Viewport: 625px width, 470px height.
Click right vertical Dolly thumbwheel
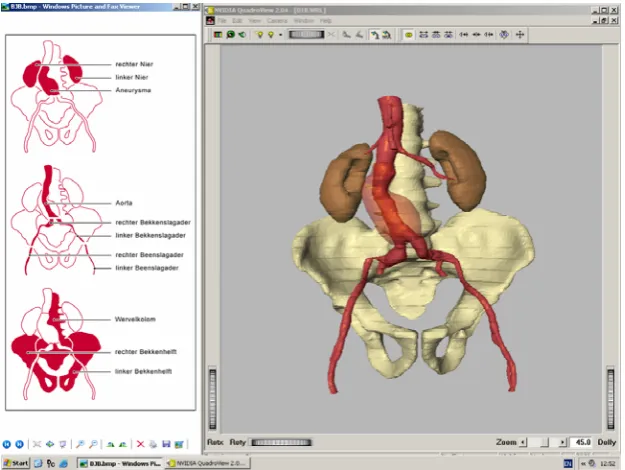pyautogui.click(x=611, y=399)
